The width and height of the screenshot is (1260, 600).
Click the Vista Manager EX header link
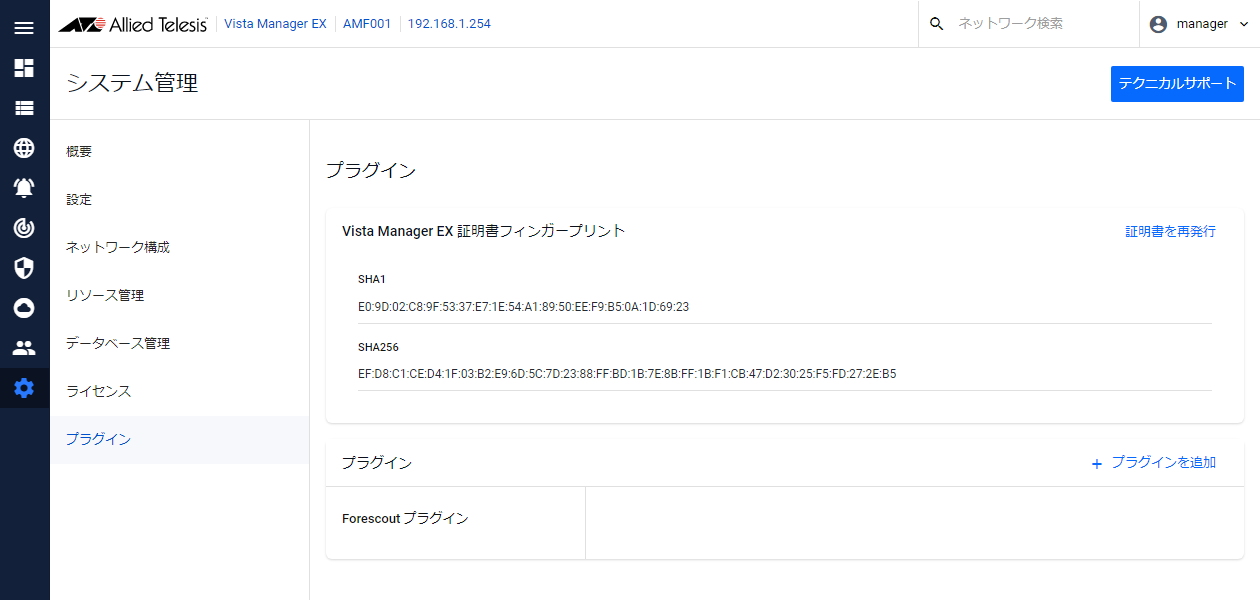(x=275, y=24)
